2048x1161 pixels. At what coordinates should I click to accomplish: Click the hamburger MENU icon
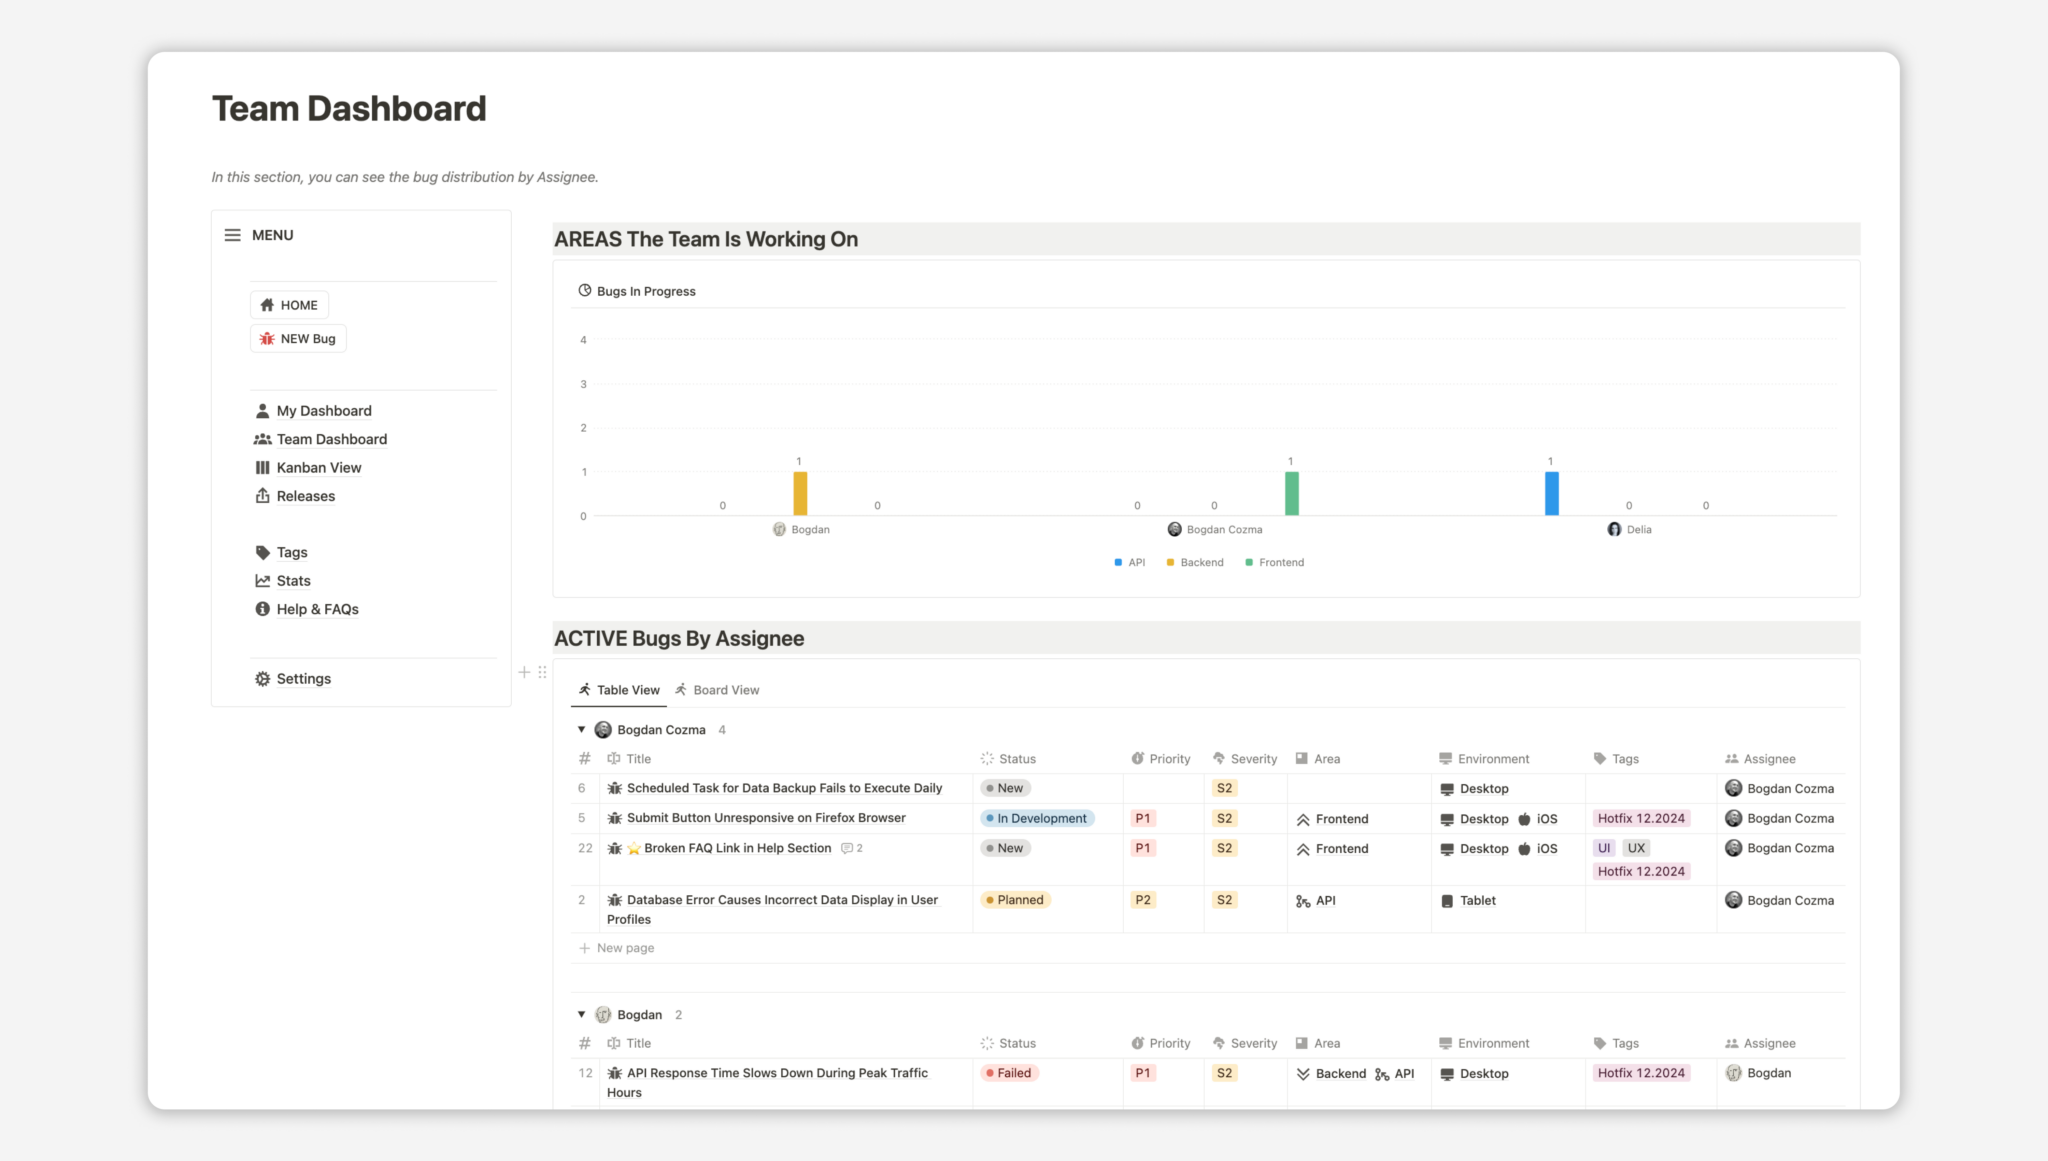click(232, 235)
